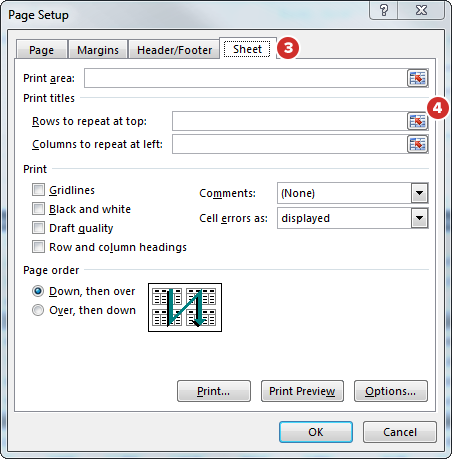Viewport: 452px width, 459px height.
Task: Enable Row and column headings
Action: pos(38,247)
